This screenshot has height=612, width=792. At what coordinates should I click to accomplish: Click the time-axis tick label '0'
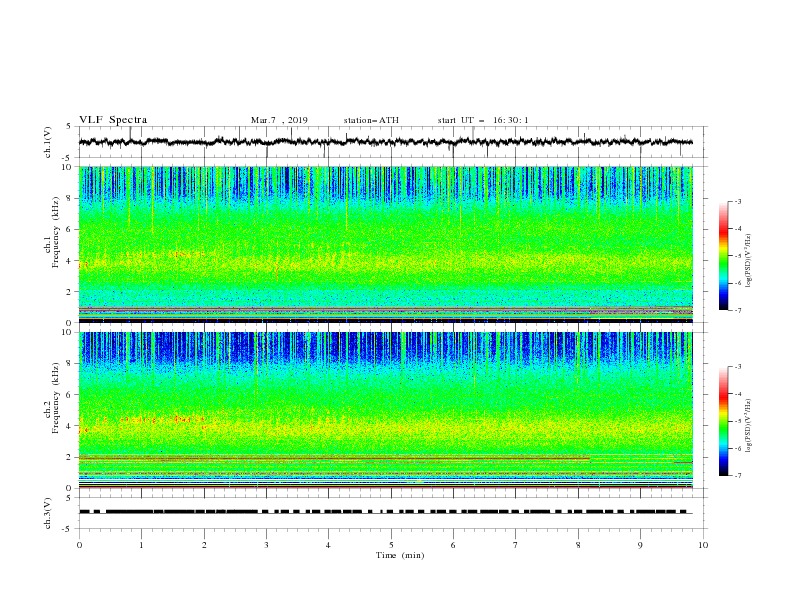[x=79, y=545]
